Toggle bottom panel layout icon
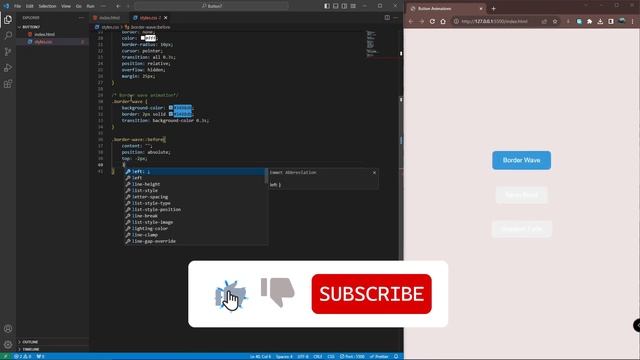640x360 pixels. (336, 6)
